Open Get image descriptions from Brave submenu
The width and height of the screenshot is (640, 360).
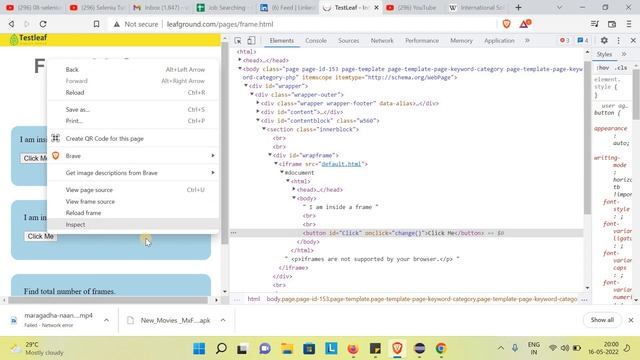[x=133, y=173]
